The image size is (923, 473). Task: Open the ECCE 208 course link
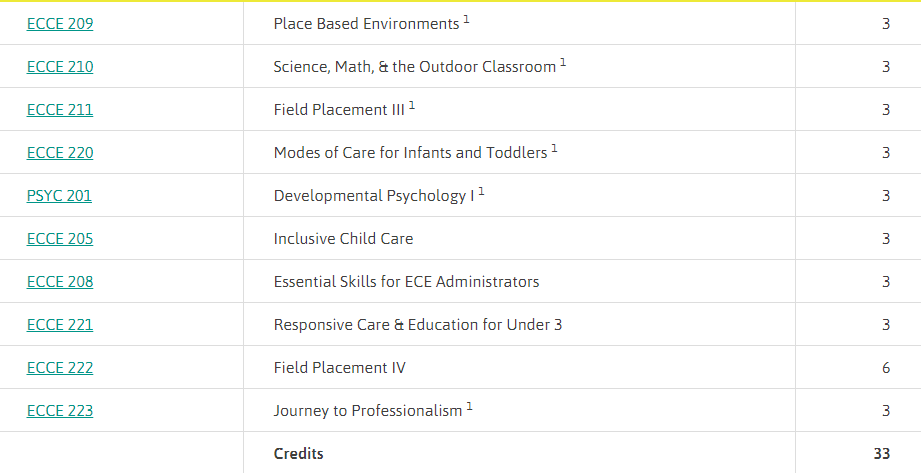[60, 282]
